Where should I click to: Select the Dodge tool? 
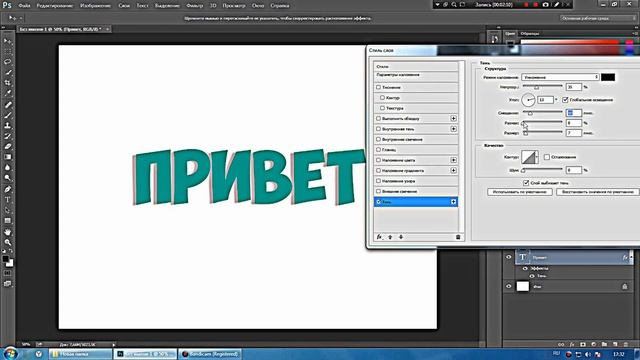coord(7,178)
